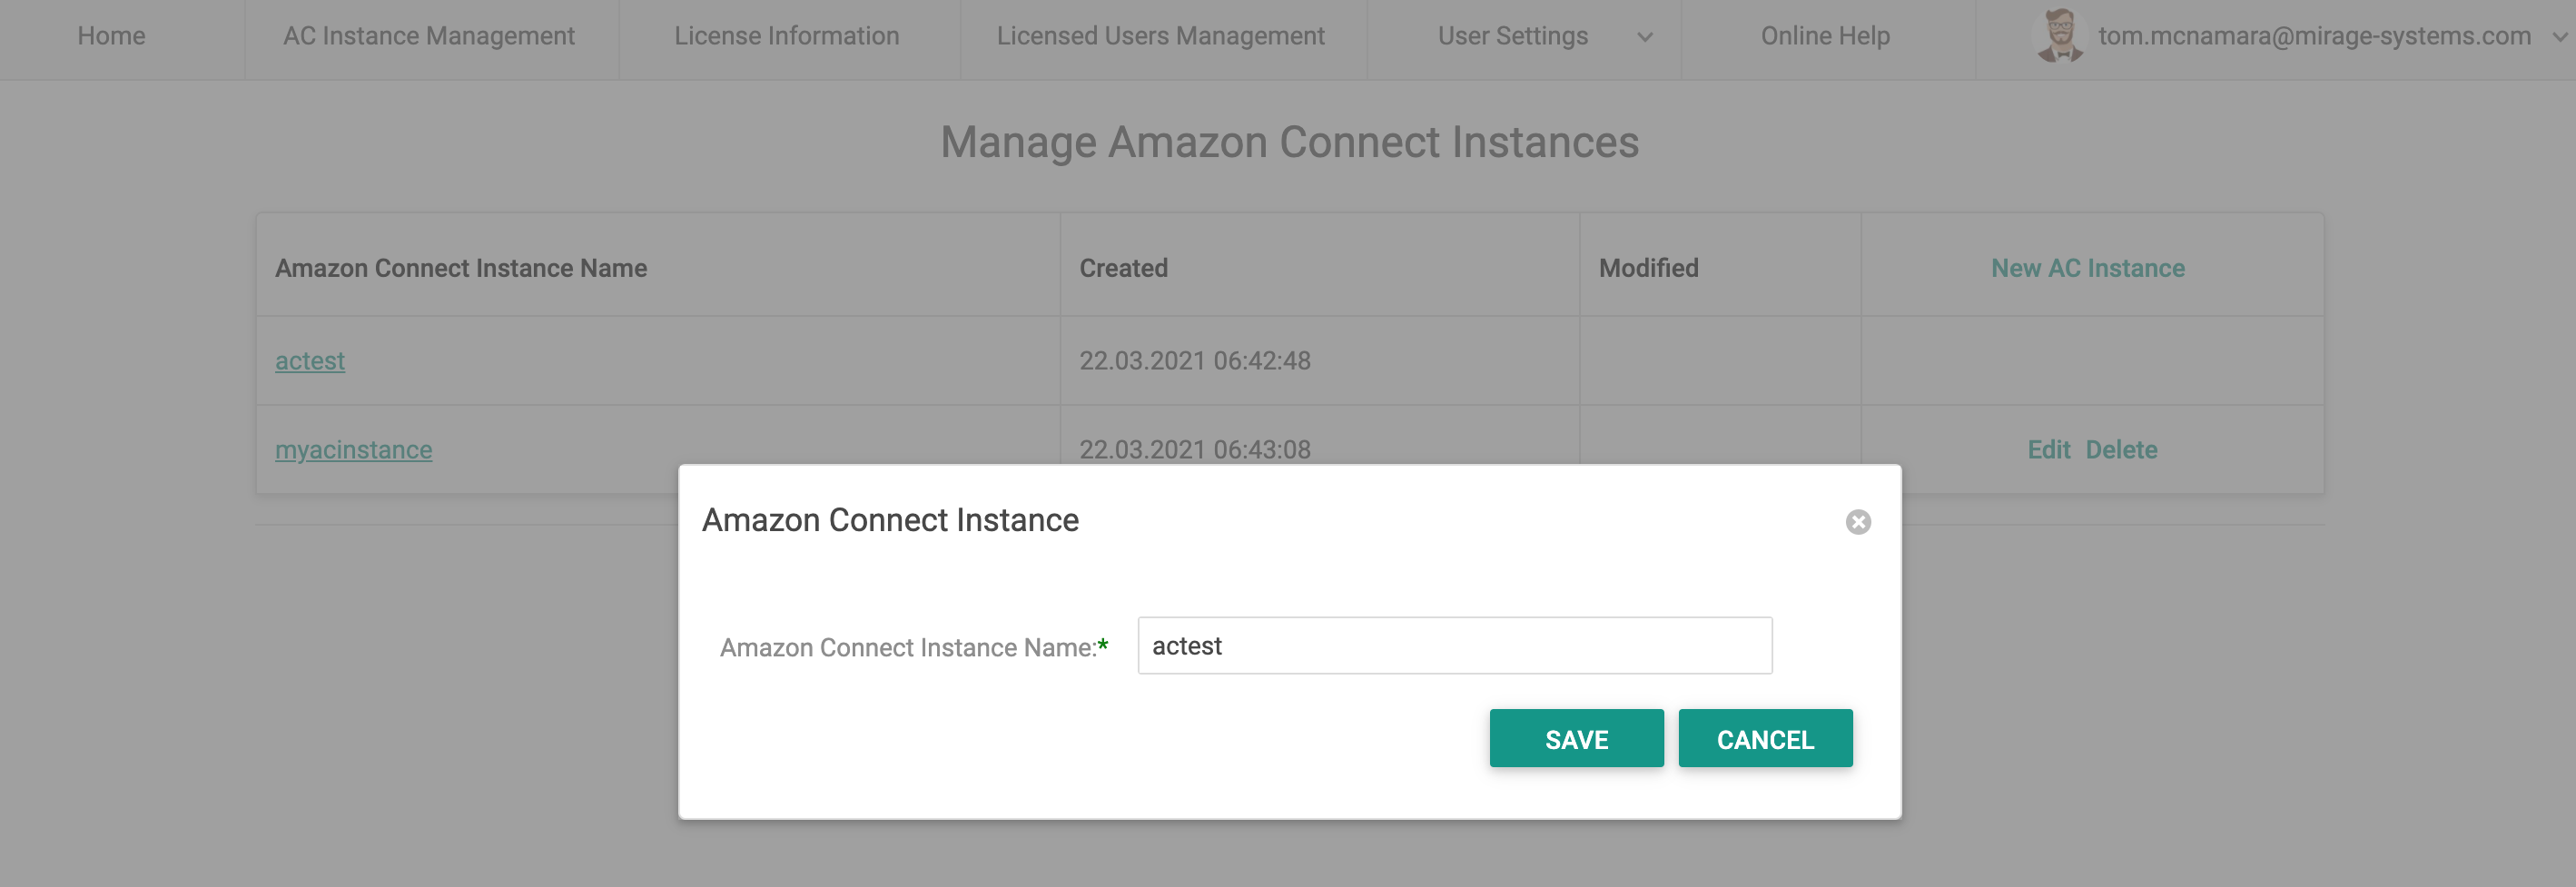
Task: Close the Amazon Connect Instance dialog
Action: click(x=1858, y=522)
